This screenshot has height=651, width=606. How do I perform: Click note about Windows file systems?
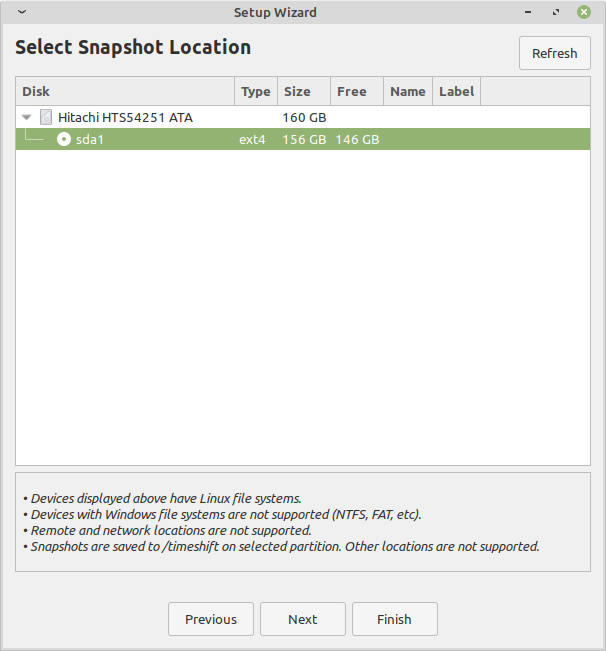[222, 514]
